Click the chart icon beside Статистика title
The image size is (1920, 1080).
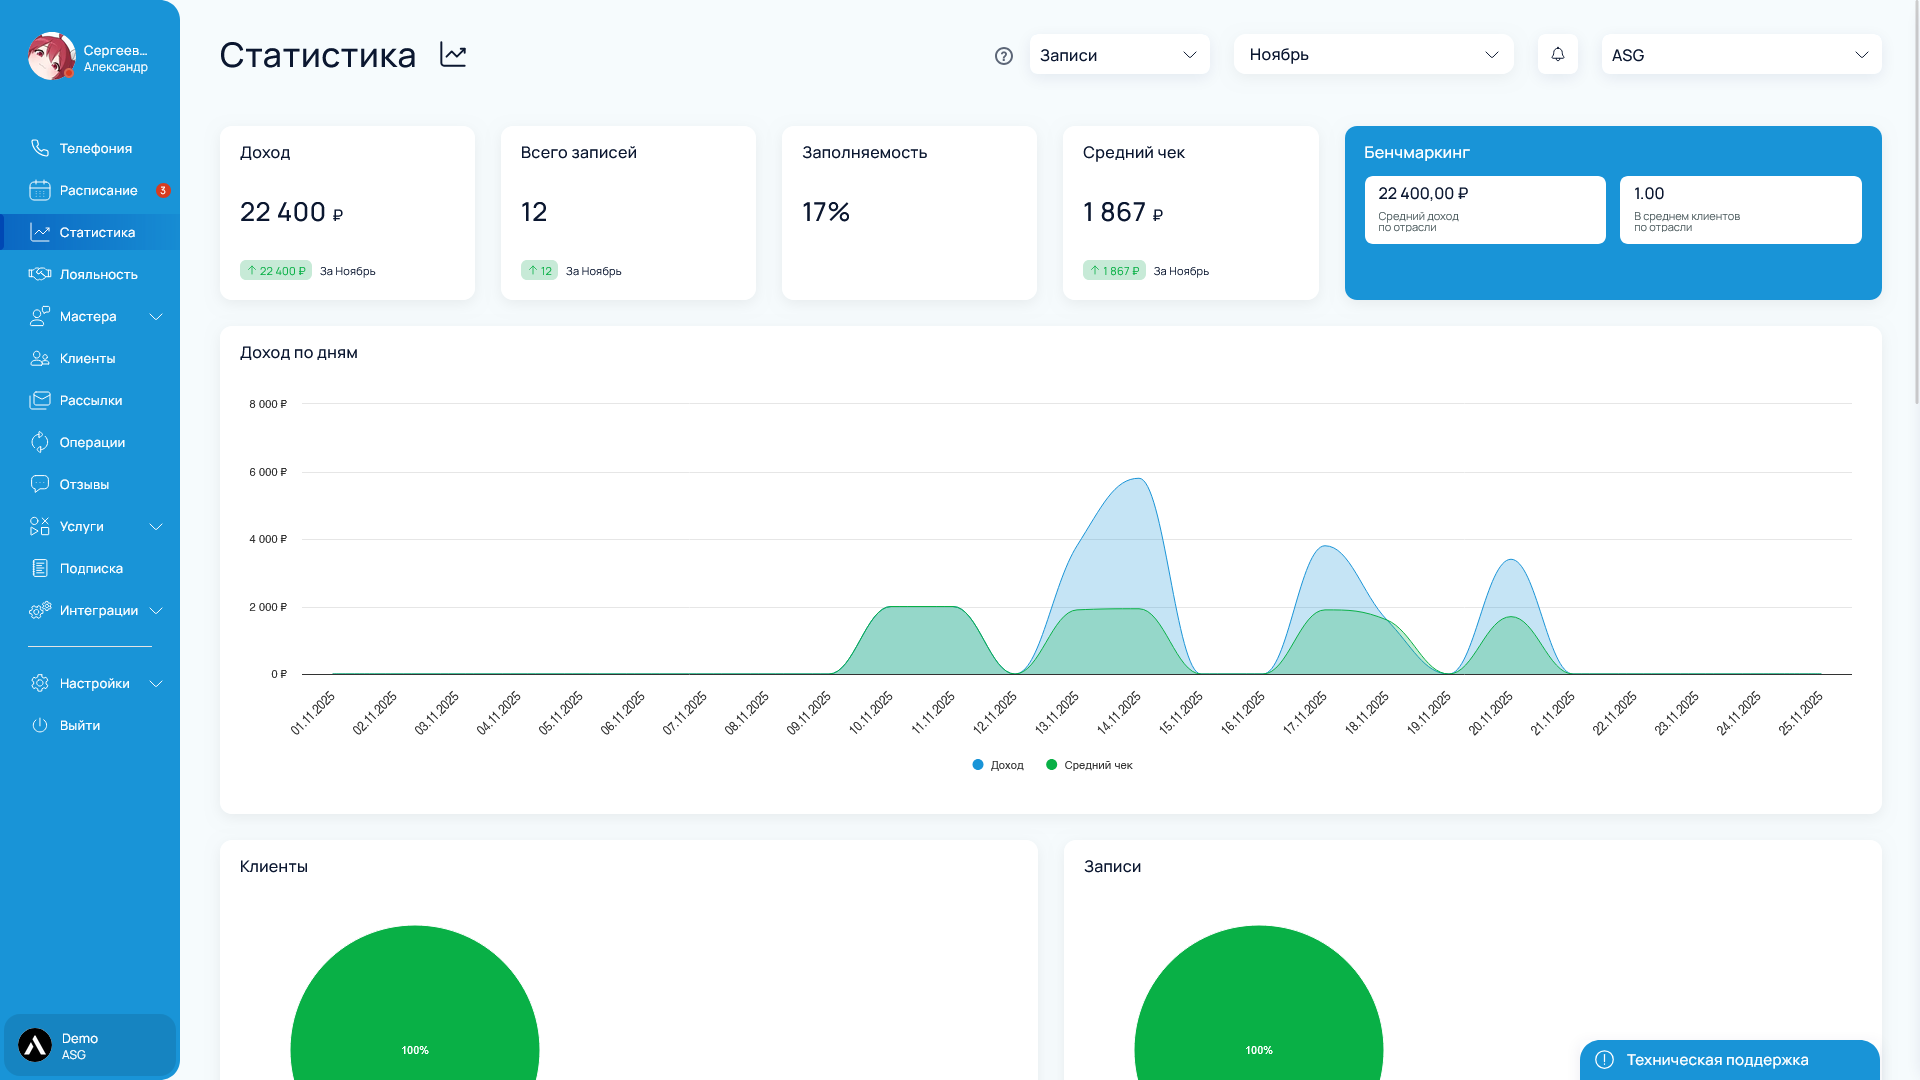(453, 55)
